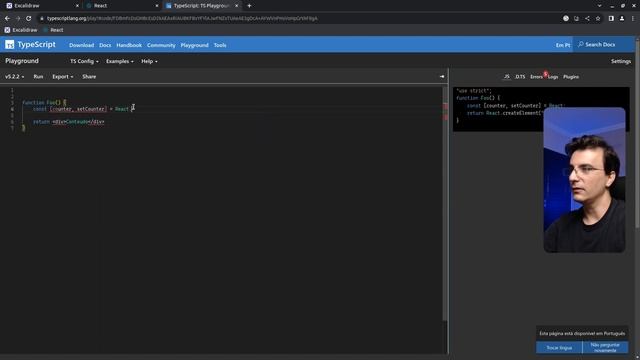This screenshot has width=640, height=360.
Task: Open Handbook in TypeScript nav
Action: point(129,45)
